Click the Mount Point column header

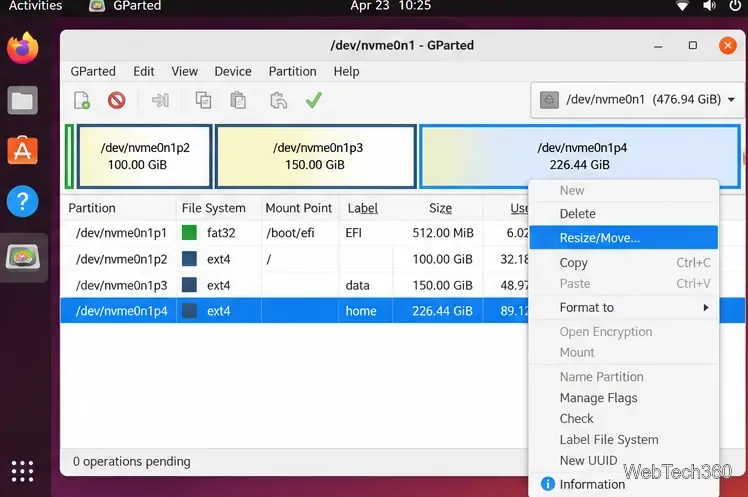300,208
